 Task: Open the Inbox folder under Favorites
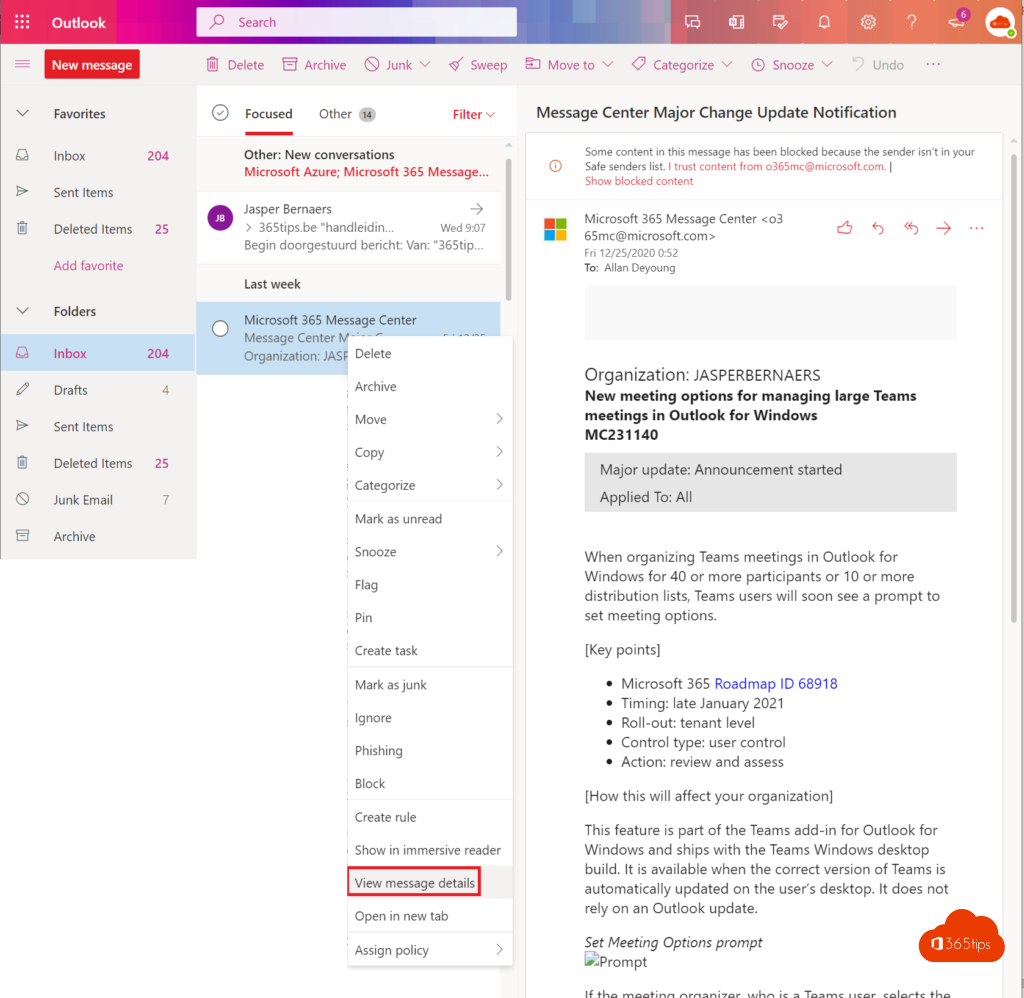coord(98,155)
